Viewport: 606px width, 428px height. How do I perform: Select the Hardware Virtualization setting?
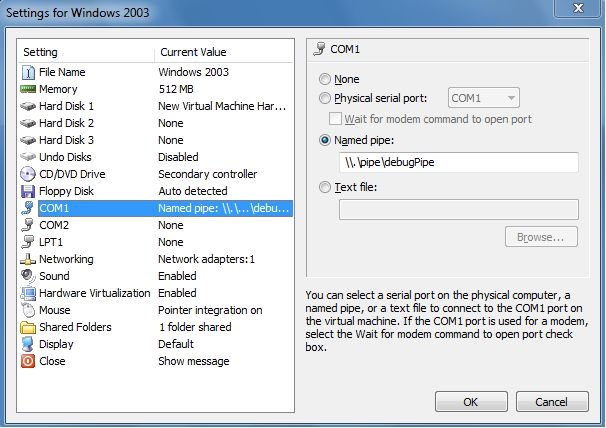pyautogui.click(x=155, y=293)
